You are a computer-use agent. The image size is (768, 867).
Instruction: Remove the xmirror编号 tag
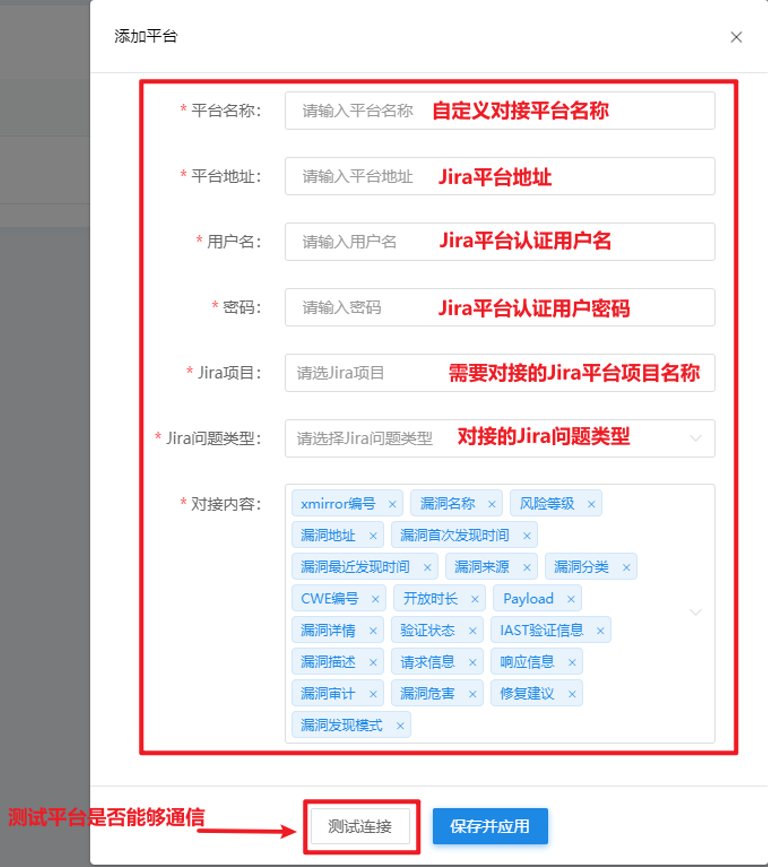click(x=392, y=504)
